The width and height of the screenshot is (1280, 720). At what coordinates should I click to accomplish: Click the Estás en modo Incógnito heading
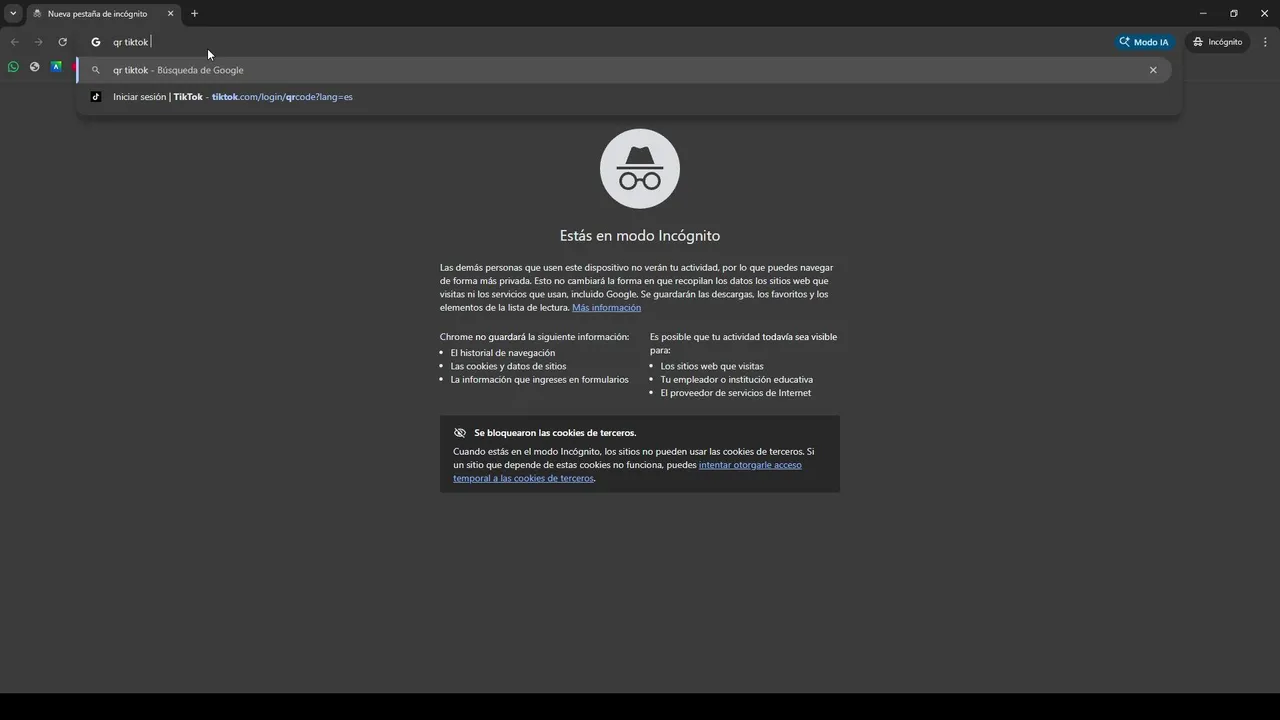coord(640,236)
